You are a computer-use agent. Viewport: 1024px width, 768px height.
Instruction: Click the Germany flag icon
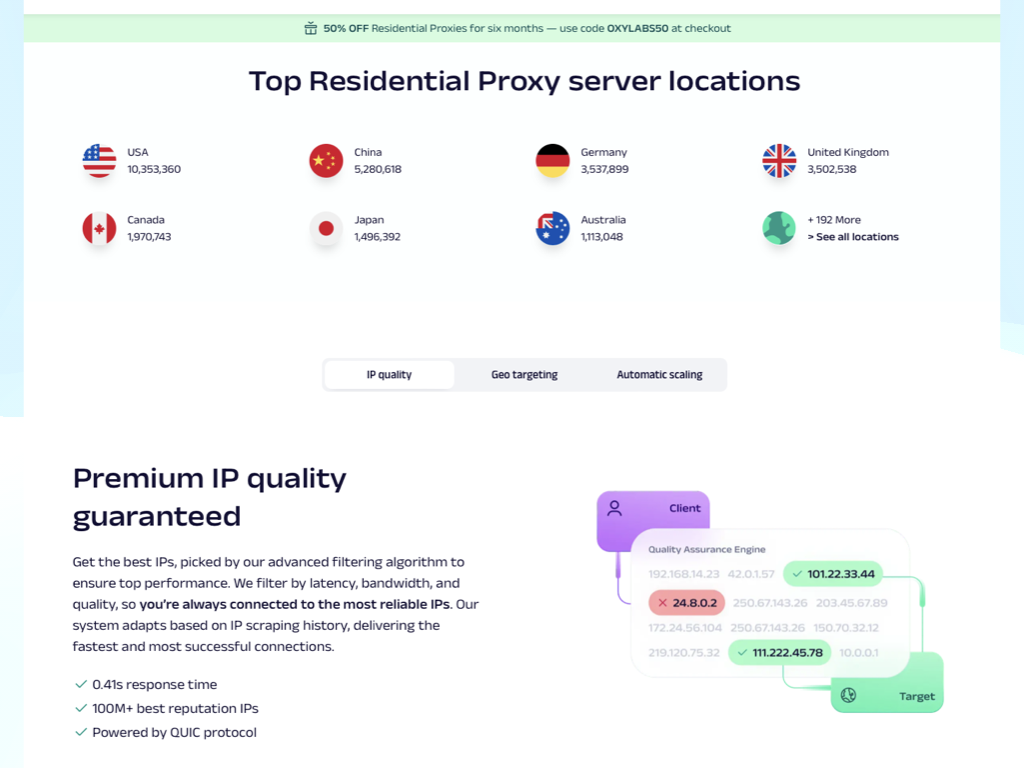click(x=552, y=161)
